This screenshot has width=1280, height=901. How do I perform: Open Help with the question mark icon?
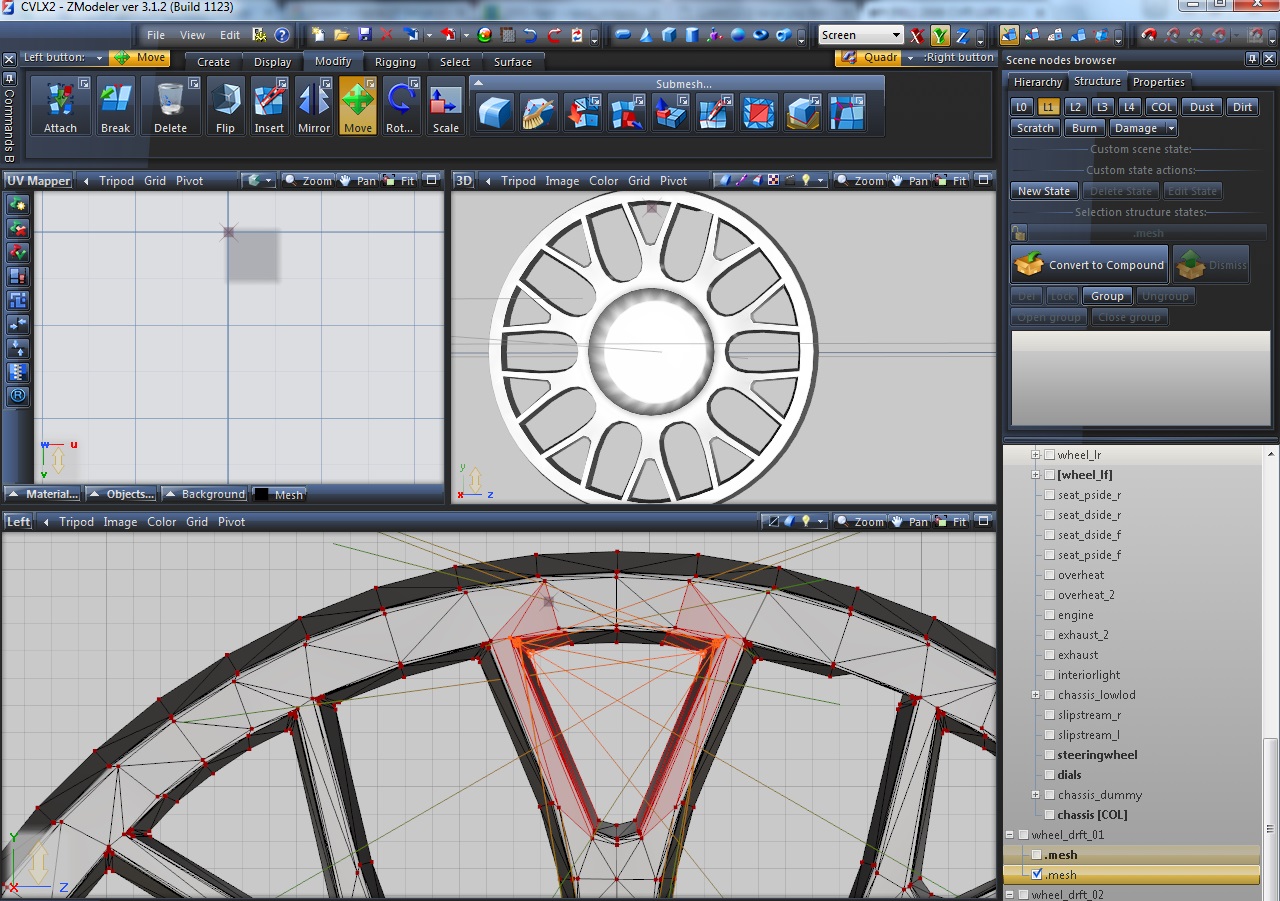click(x=282, y=35)
